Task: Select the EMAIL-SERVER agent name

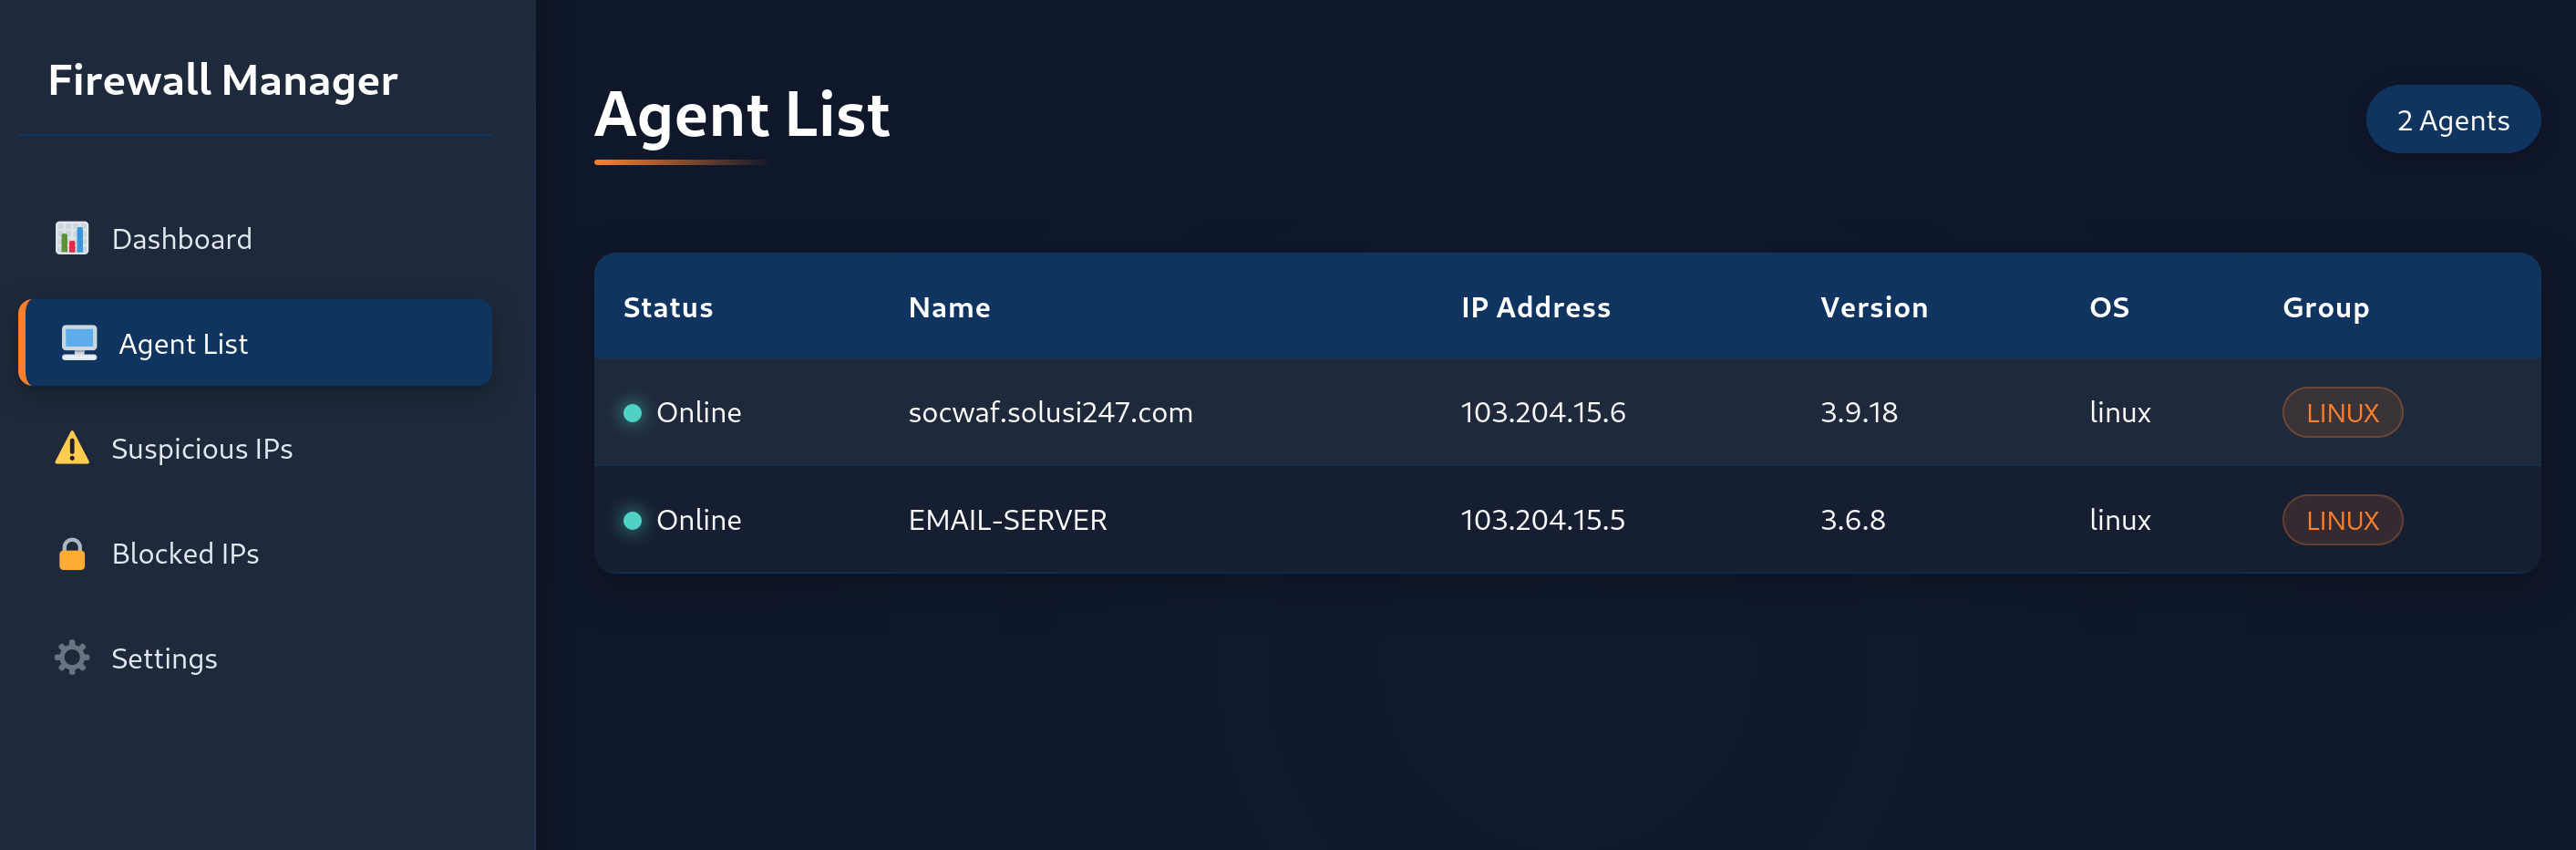Action: (x=1007, y=520)
